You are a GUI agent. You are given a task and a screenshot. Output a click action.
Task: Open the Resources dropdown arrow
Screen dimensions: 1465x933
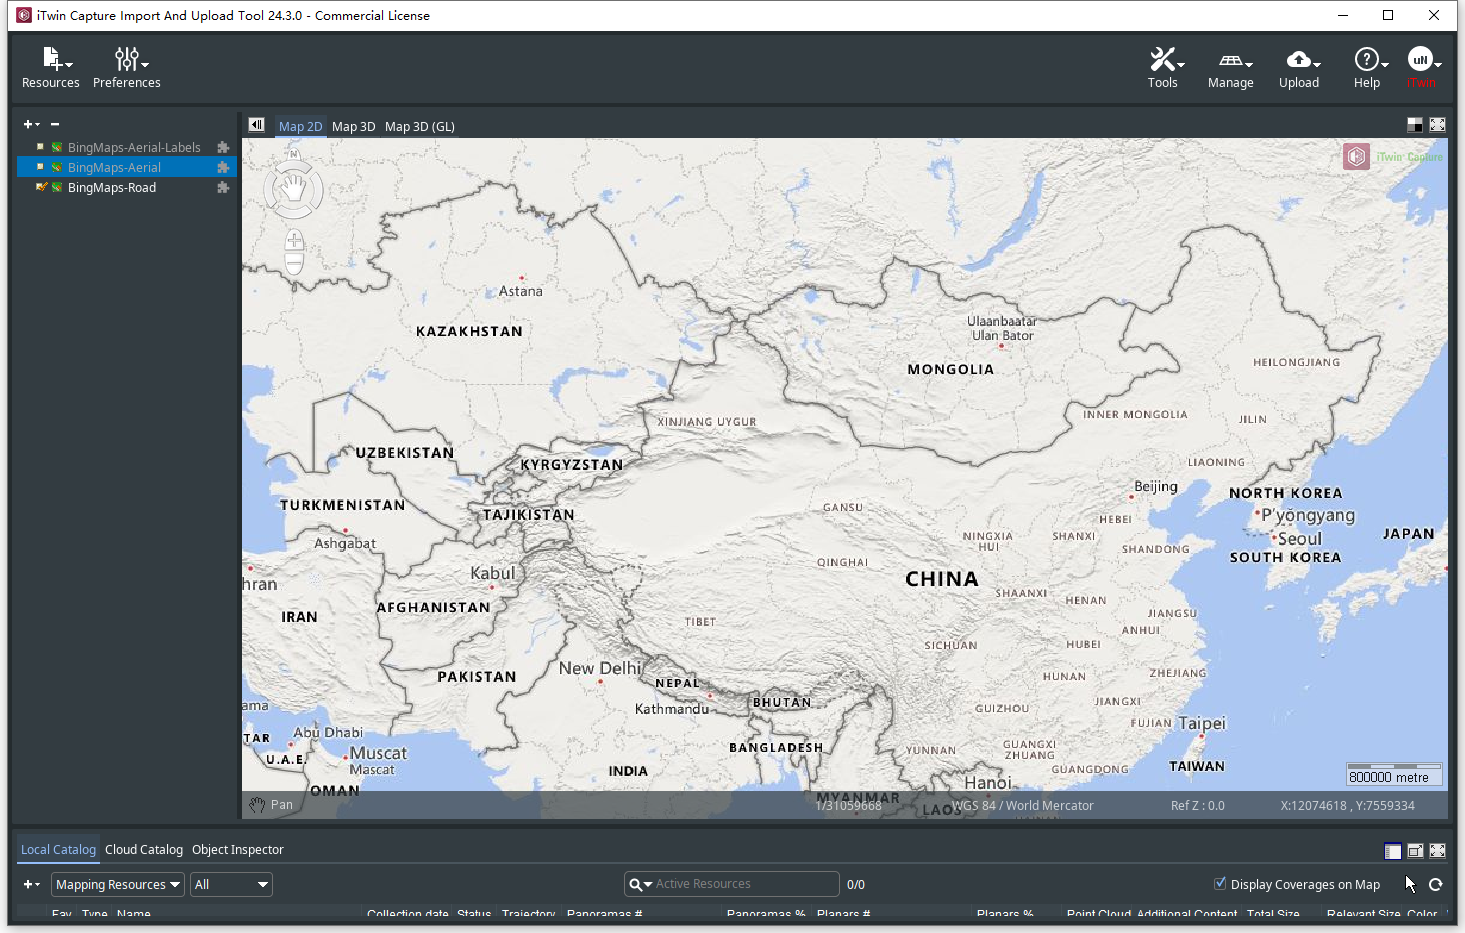coord(69,65)
